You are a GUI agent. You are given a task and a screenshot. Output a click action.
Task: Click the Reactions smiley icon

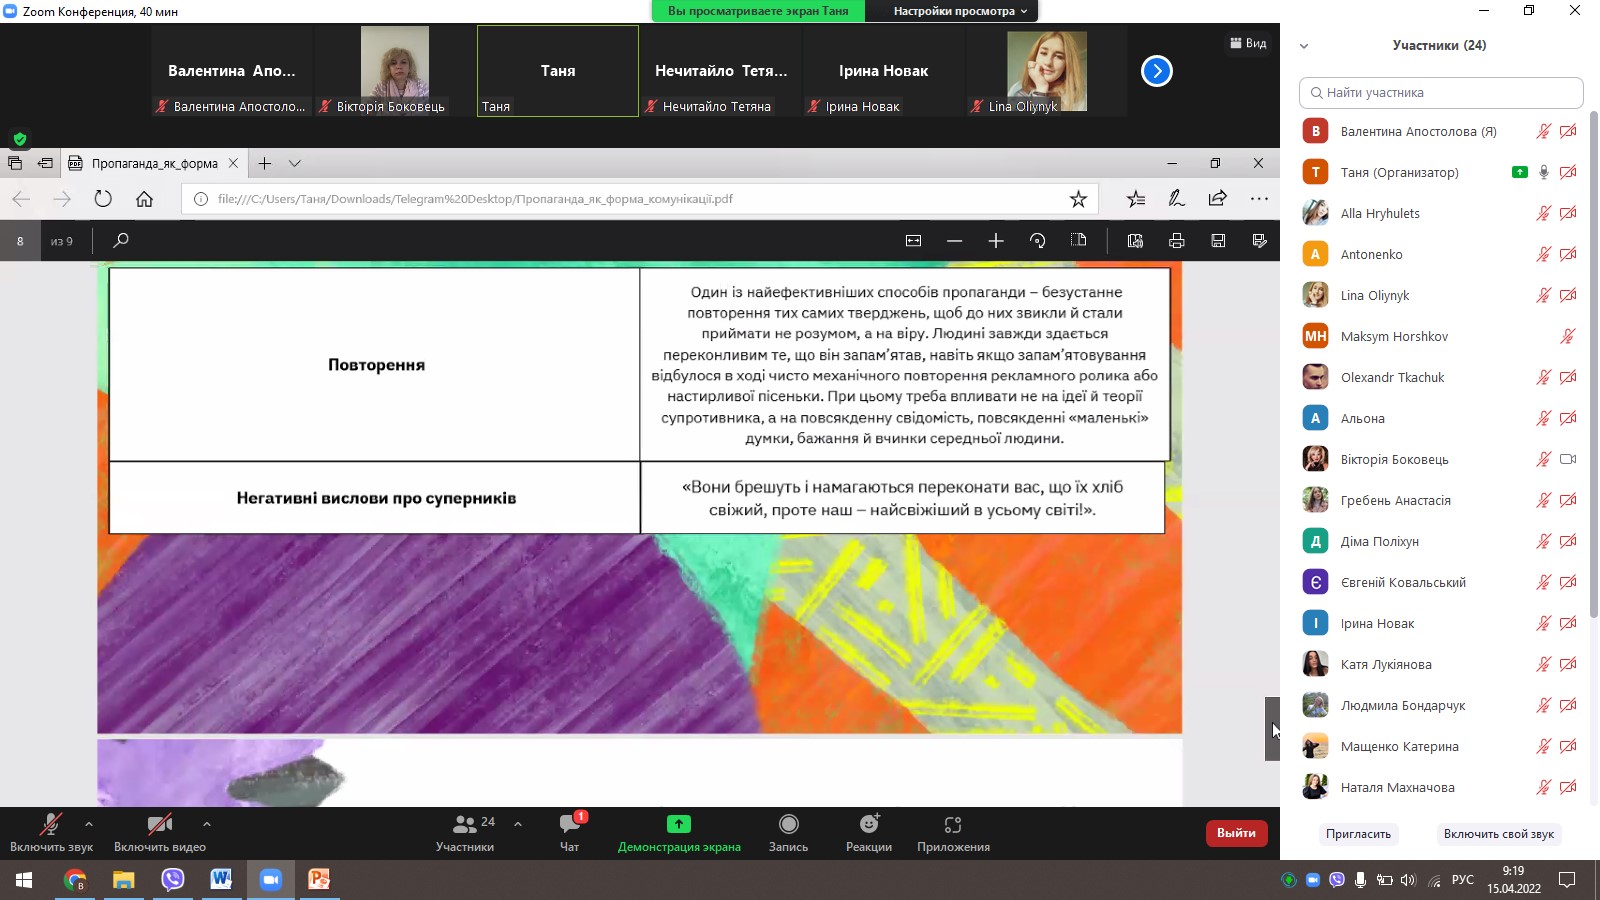coord(869,825)
